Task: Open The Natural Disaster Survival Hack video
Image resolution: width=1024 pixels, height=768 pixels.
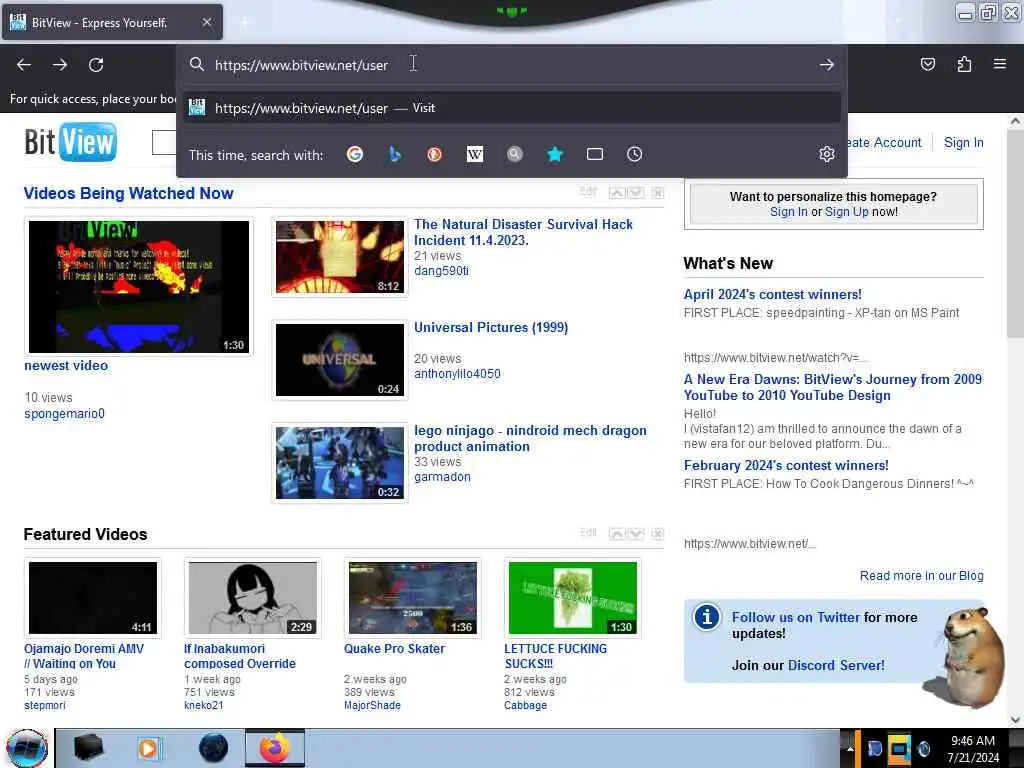Action: [523, 232]
